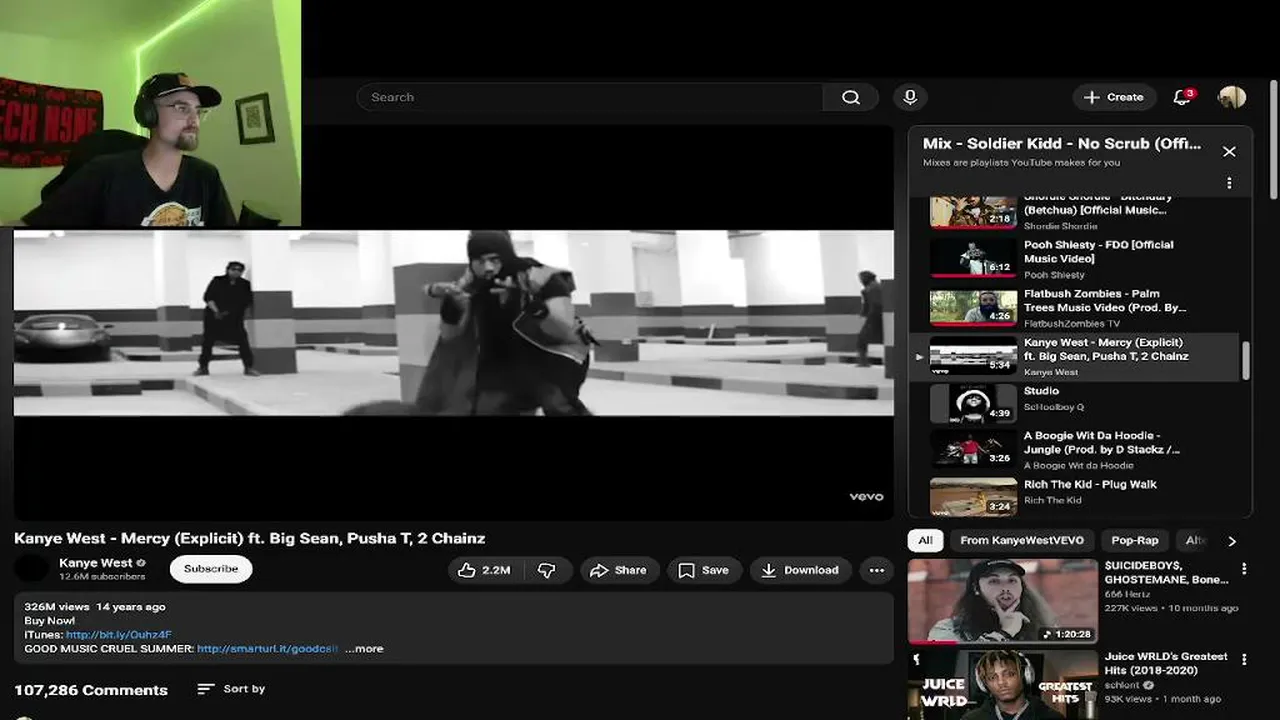Activate voice search microphone
This screenshot has width=1280, height=720.
tap(910, 97)
